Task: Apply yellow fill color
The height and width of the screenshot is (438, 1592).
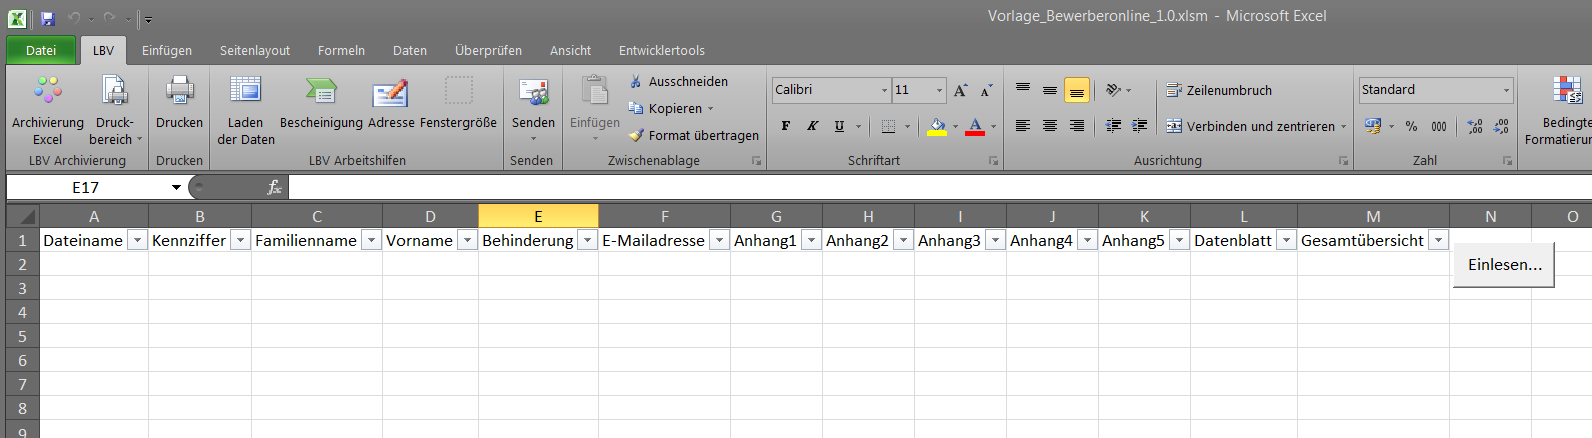Action: pos(937,126)
